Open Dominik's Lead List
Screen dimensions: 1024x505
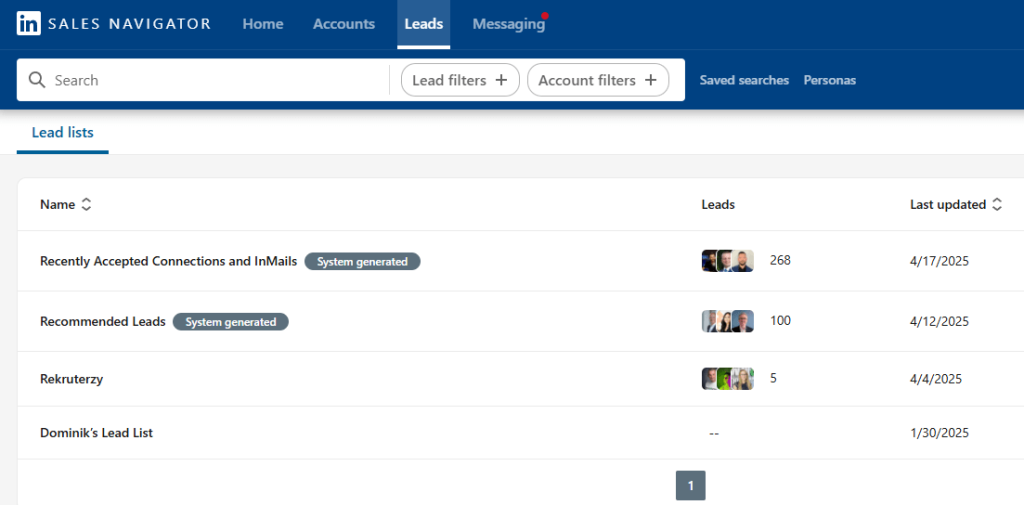point(96,432)
